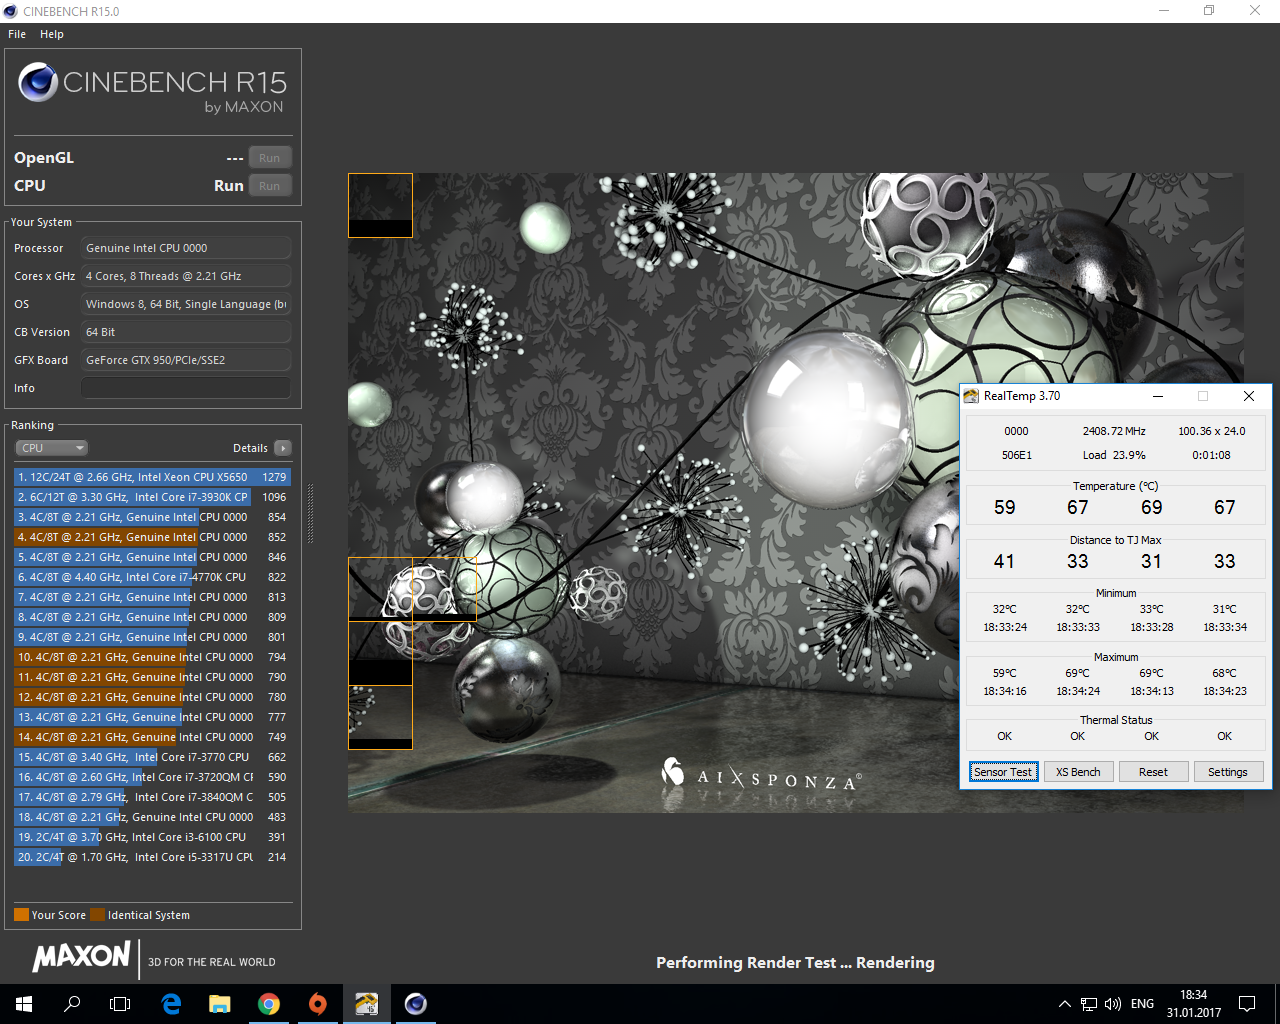This screenshot has height=1024, width=1280.
Task: Open the CPU ranking dropdown
Action: (52, 448)
